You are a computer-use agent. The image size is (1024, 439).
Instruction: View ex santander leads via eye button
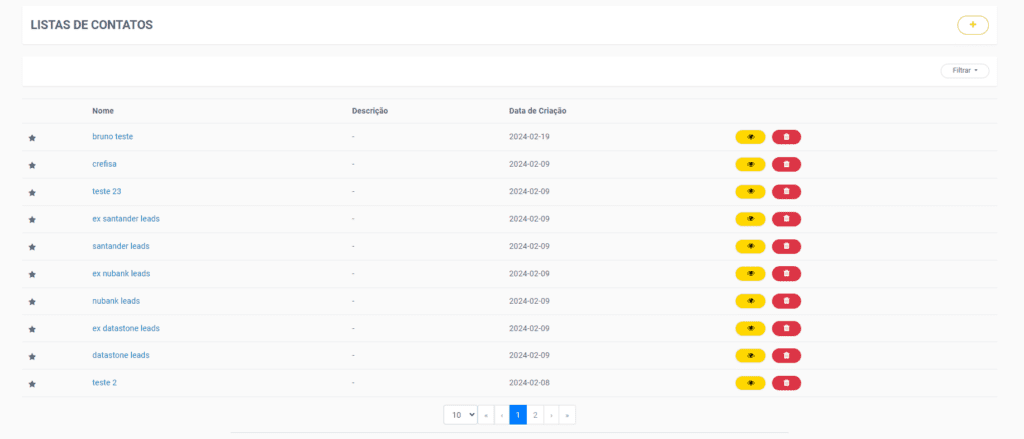point(750,219)
